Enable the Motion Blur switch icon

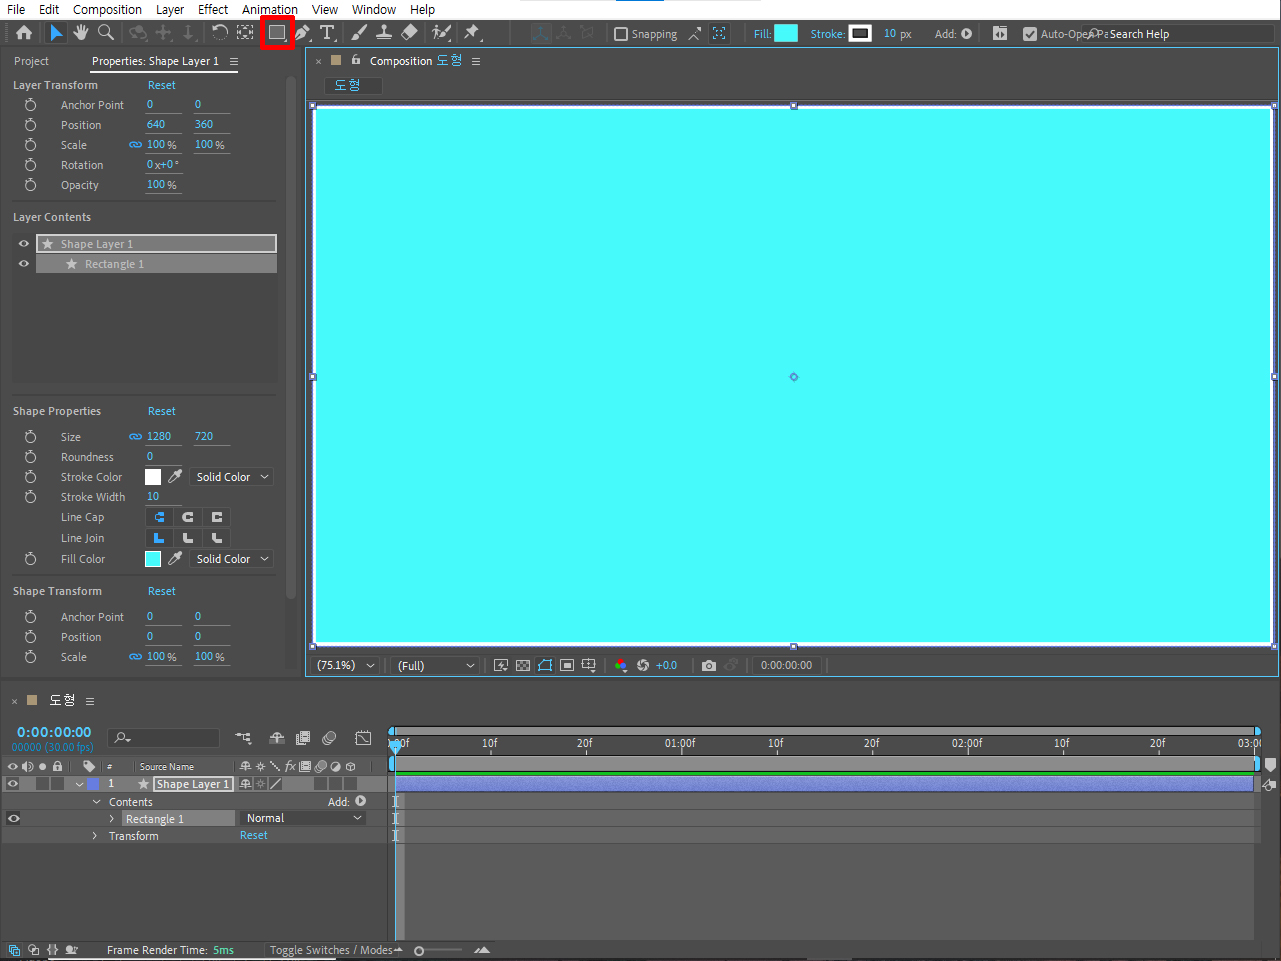coord(329,738)
